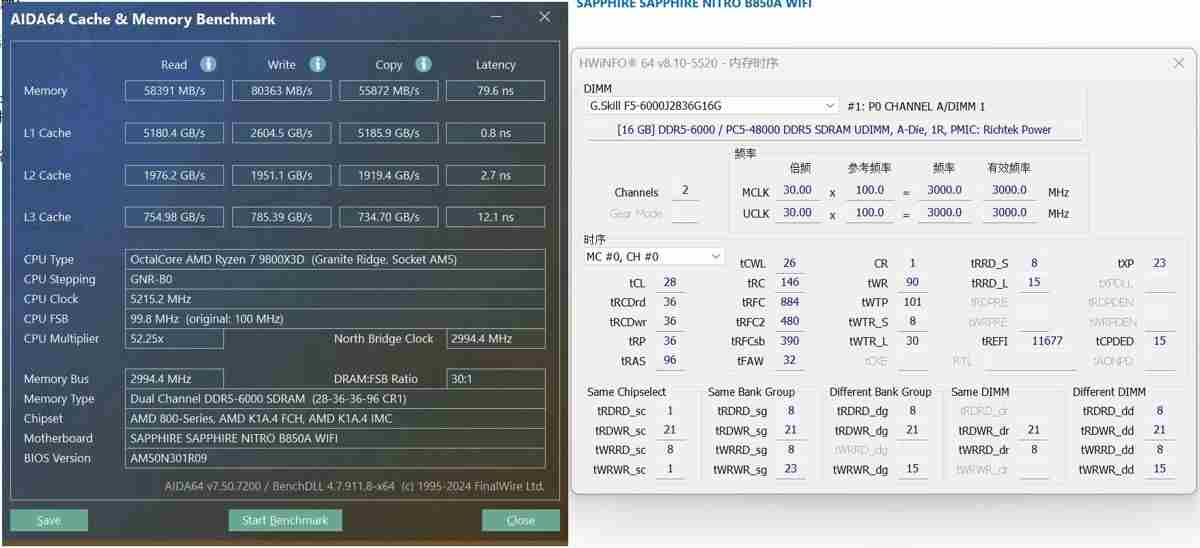Click CPU Stepping value GNR-B0
This screenshot has height=548, width=1200.
pyautogui.click(x=335, y=279)
